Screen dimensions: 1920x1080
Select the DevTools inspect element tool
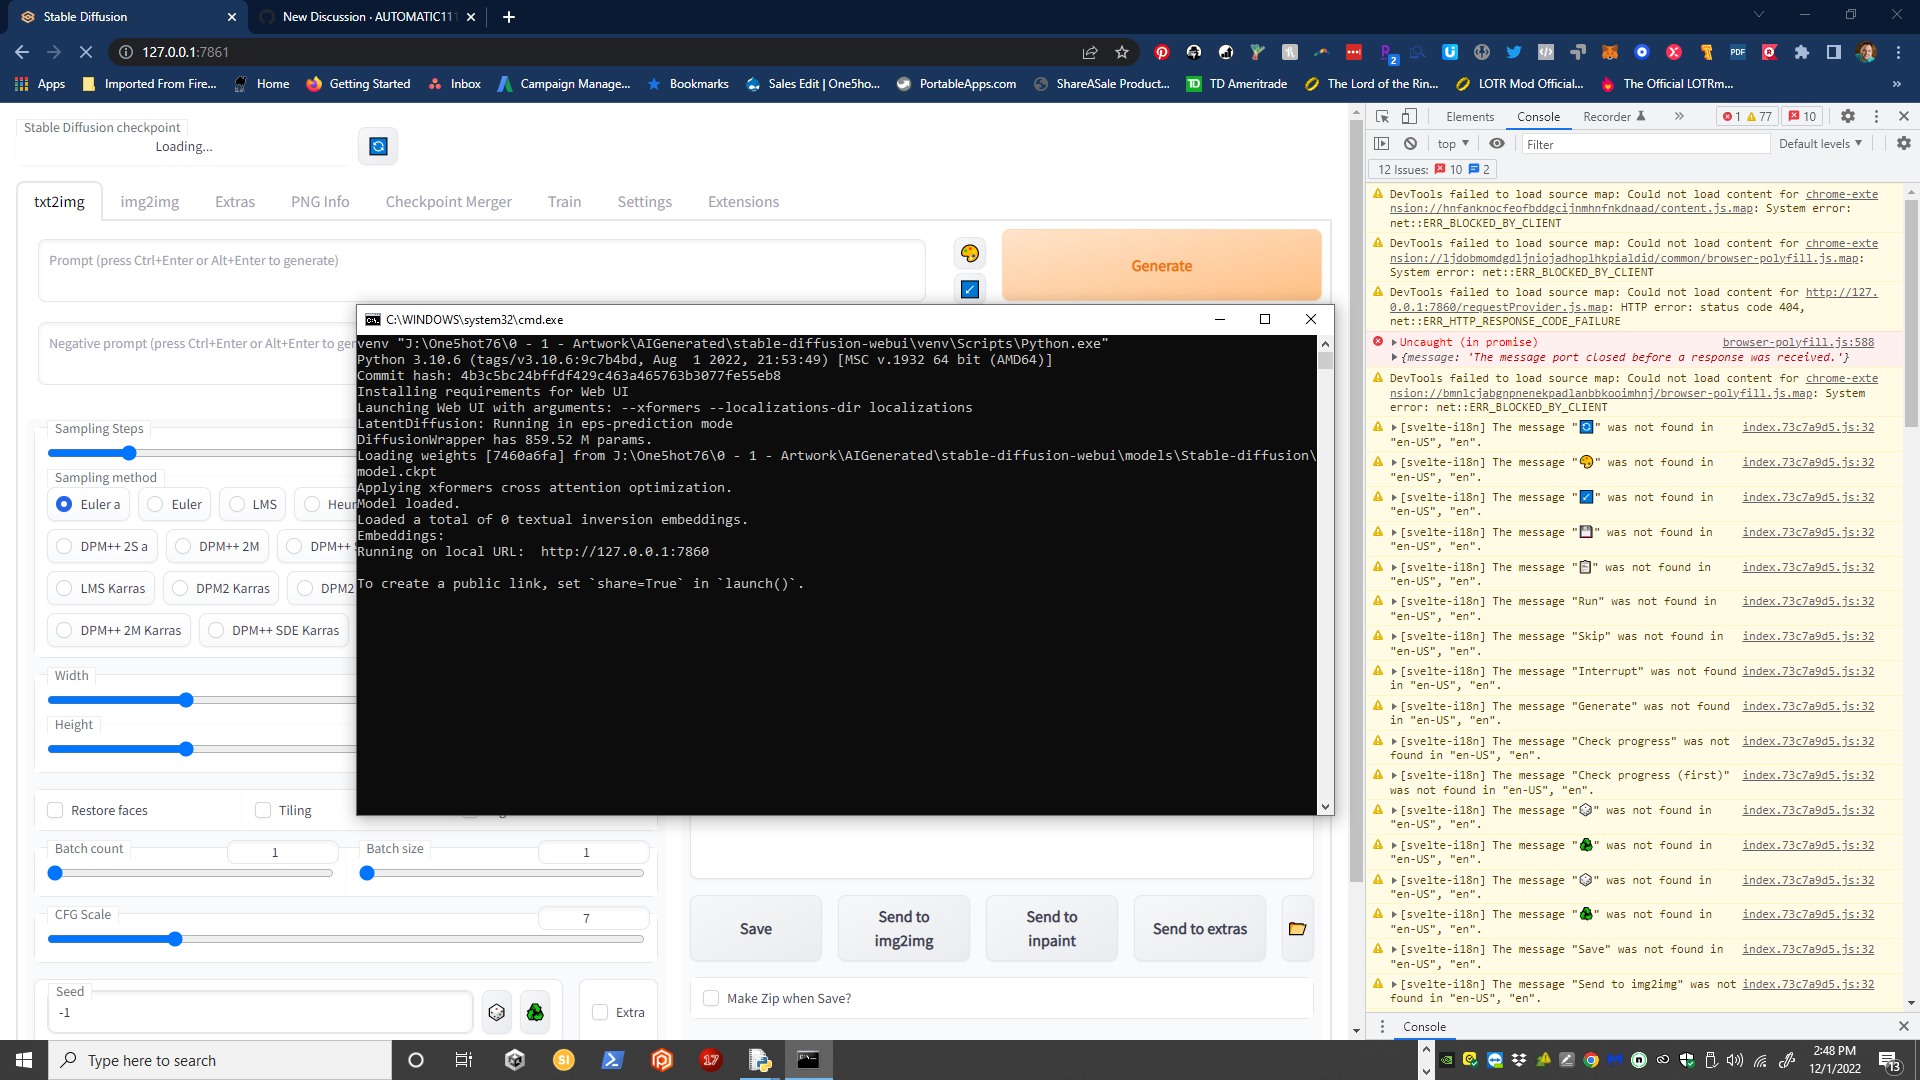coord(1383,116)
